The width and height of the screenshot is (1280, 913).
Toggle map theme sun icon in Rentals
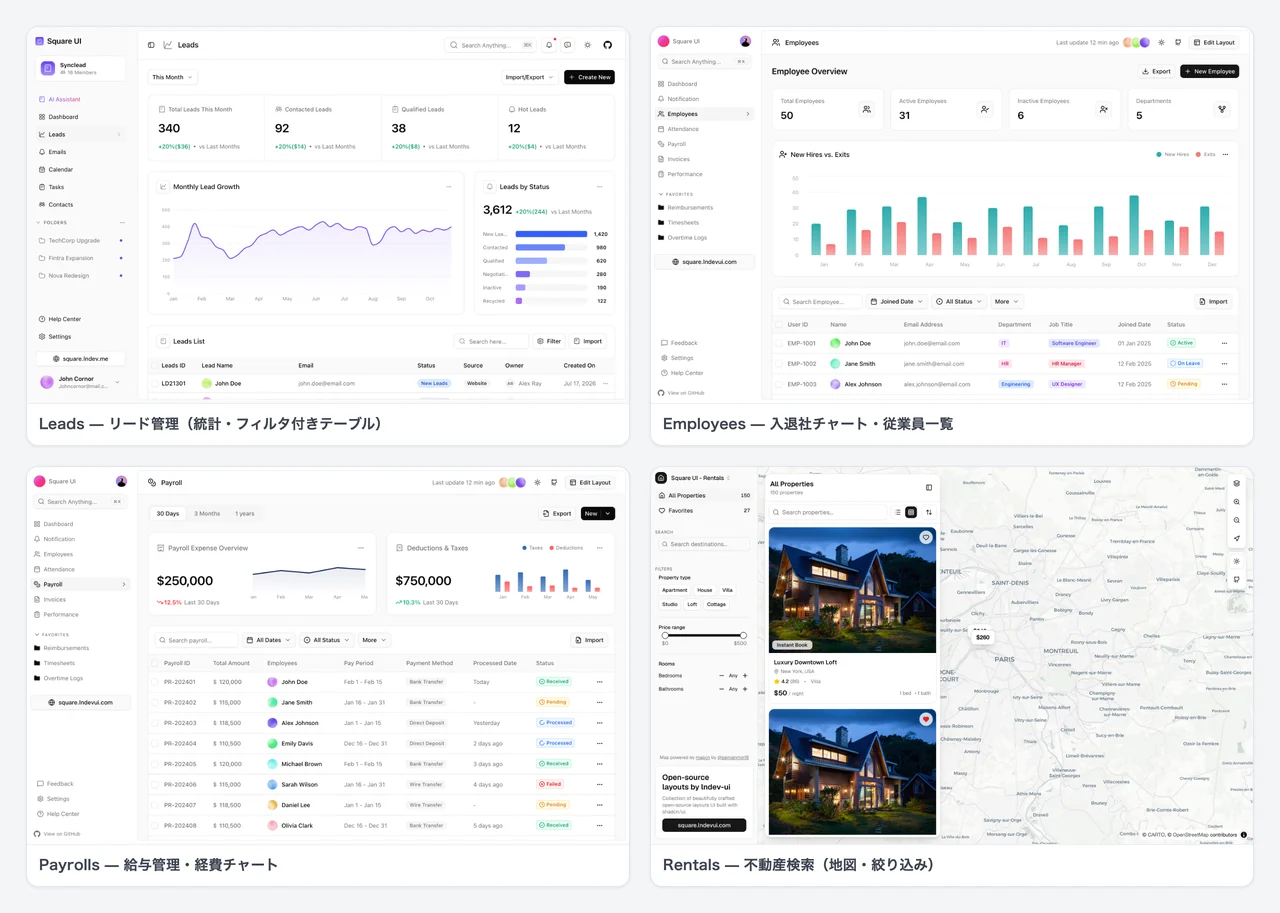tap(1237, 561)
